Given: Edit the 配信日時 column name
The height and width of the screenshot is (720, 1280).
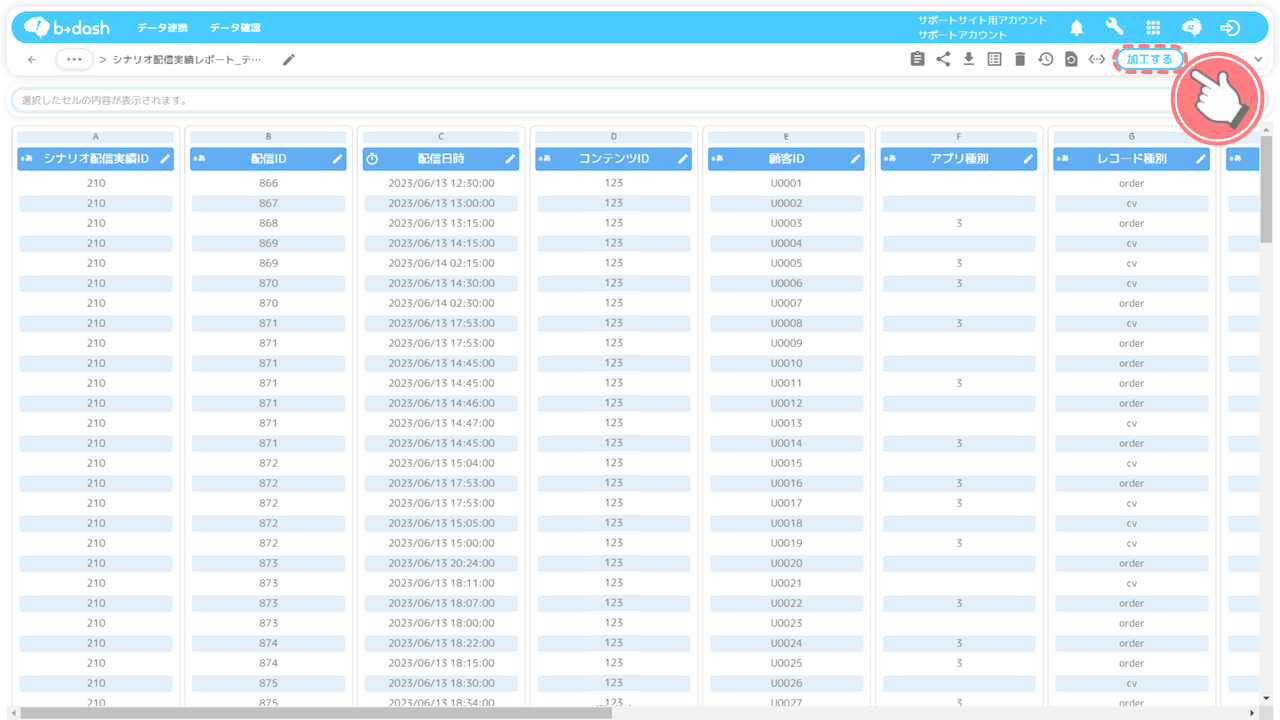Looking at the screenshot, I should pyautogui.click(x=510, y=158).
